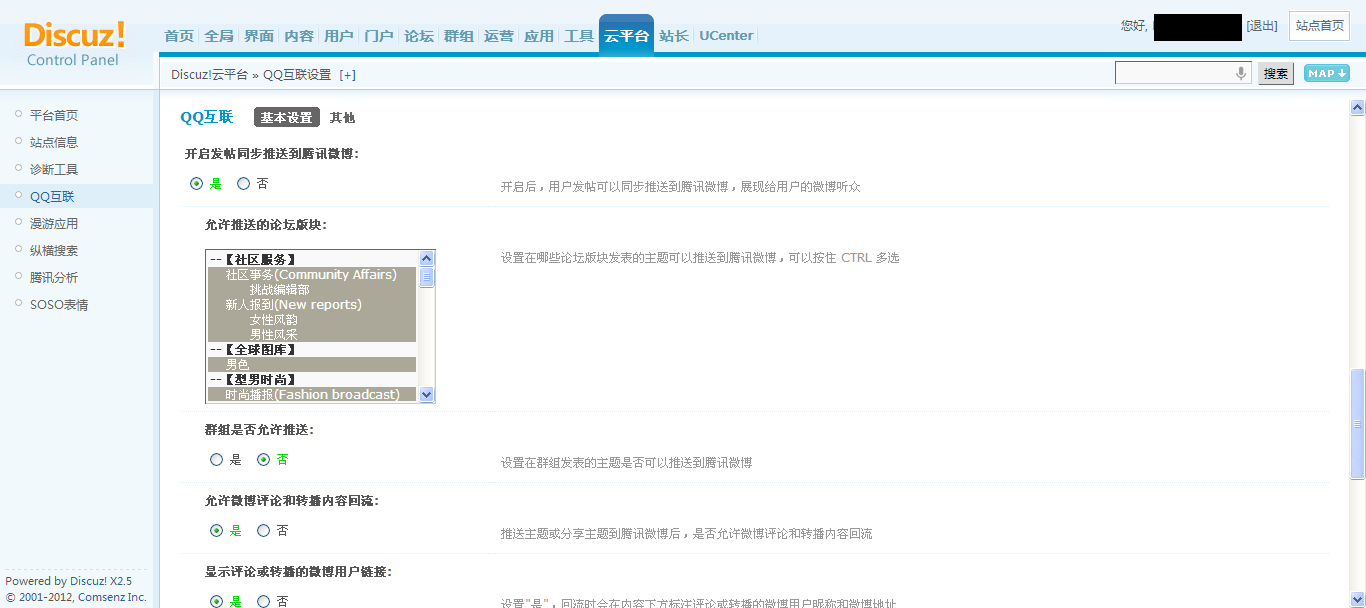This screenshot has height=608, width=1366.
Task: Open the 全局 top menu
Action: pyautogui.click(x=219, y=36)
